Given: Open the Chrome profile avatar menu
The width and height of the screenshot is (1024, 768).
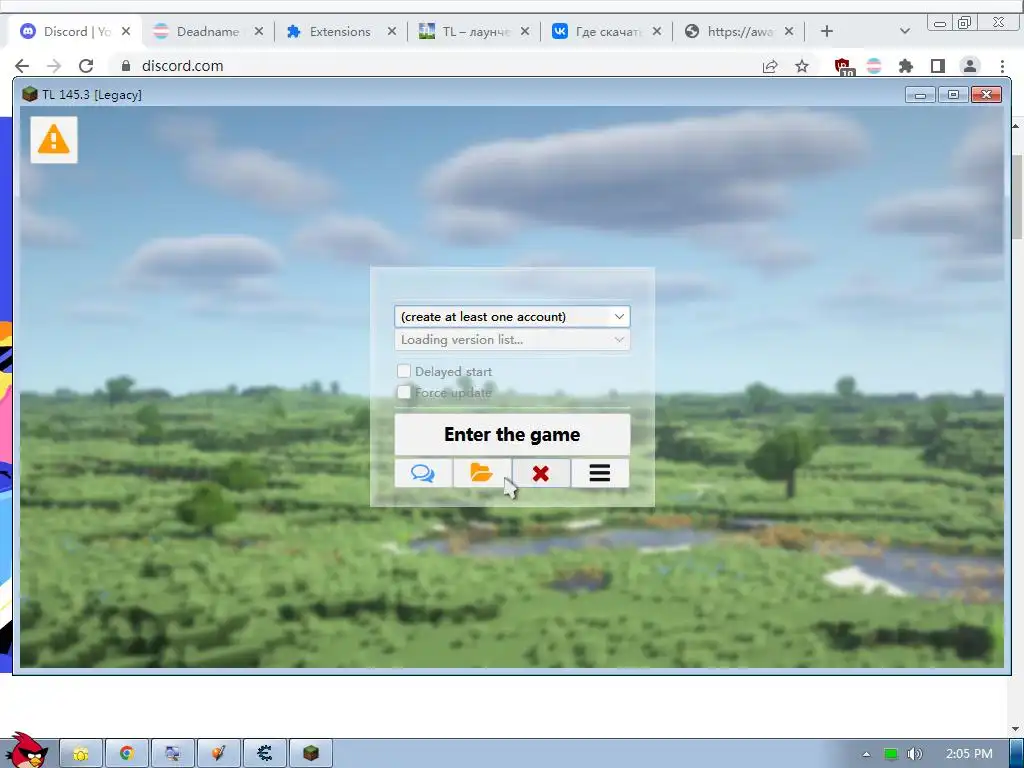Looking at the screenshot, I should pyautogui.click(x=970, y=66).
